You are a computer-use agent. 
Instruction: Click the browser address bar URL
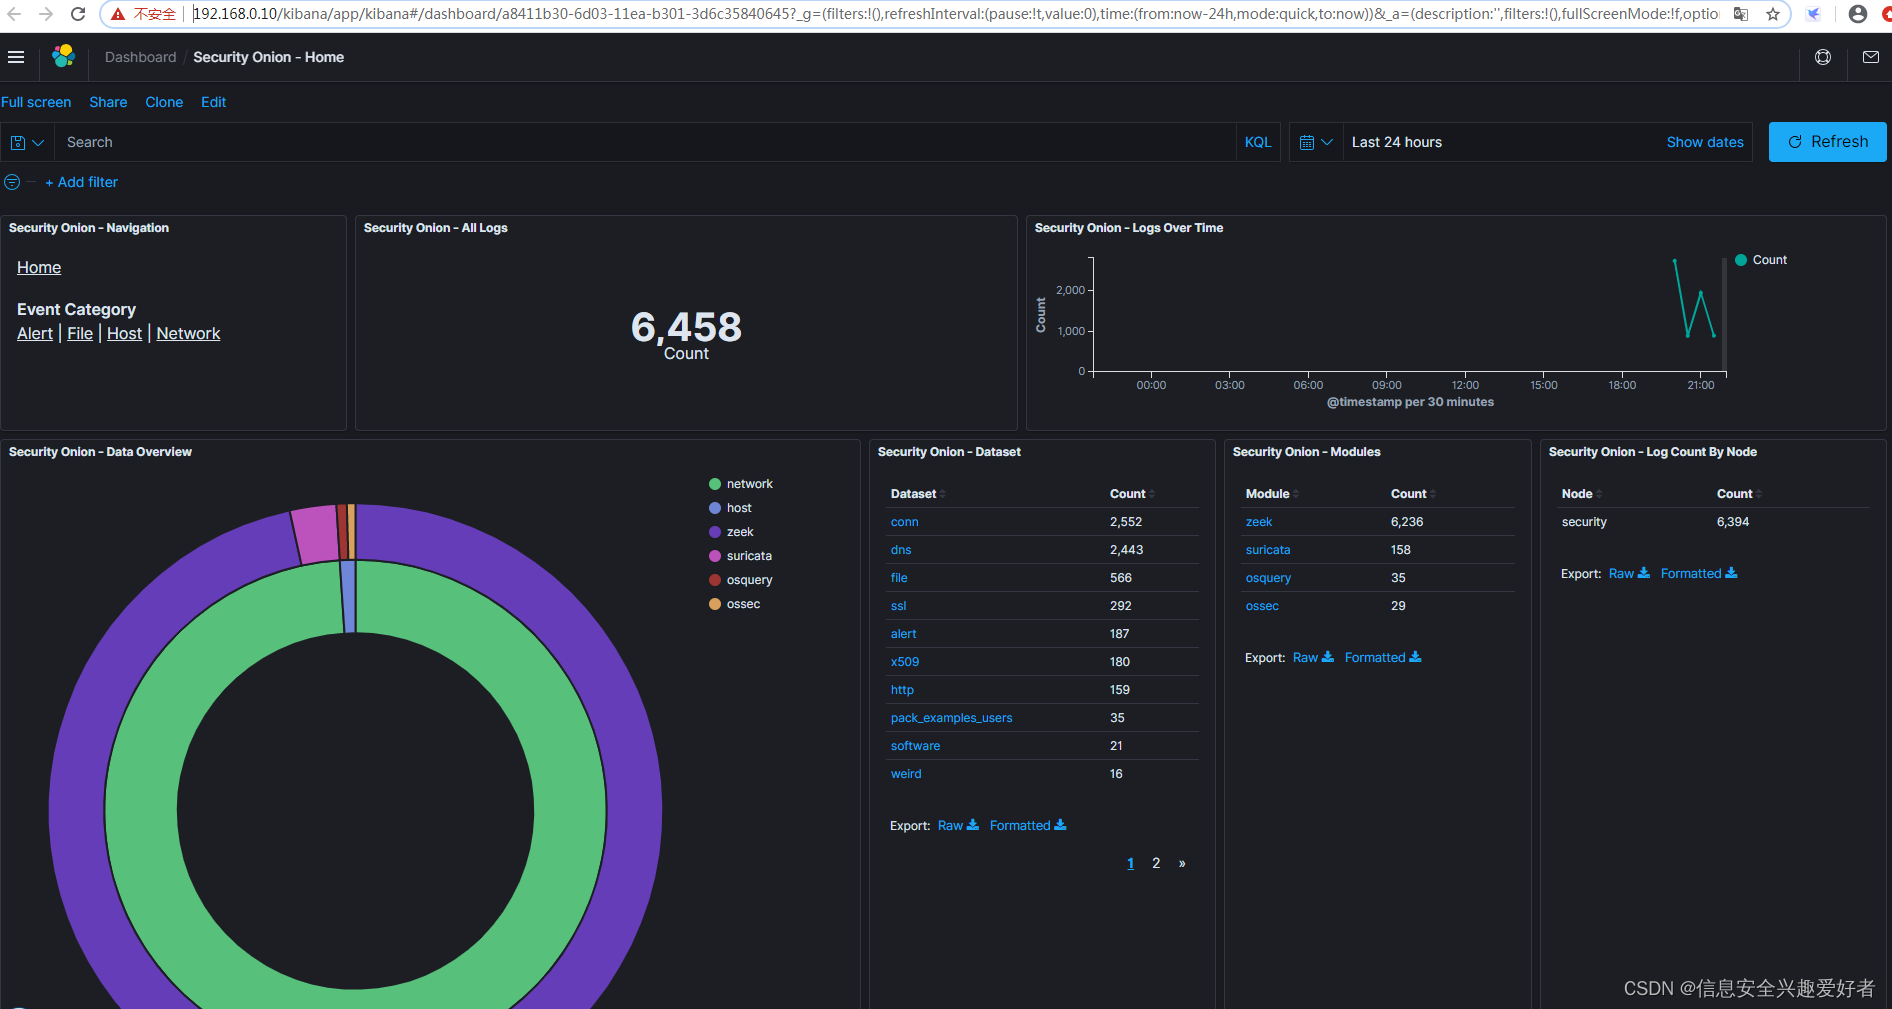[955, 14]
